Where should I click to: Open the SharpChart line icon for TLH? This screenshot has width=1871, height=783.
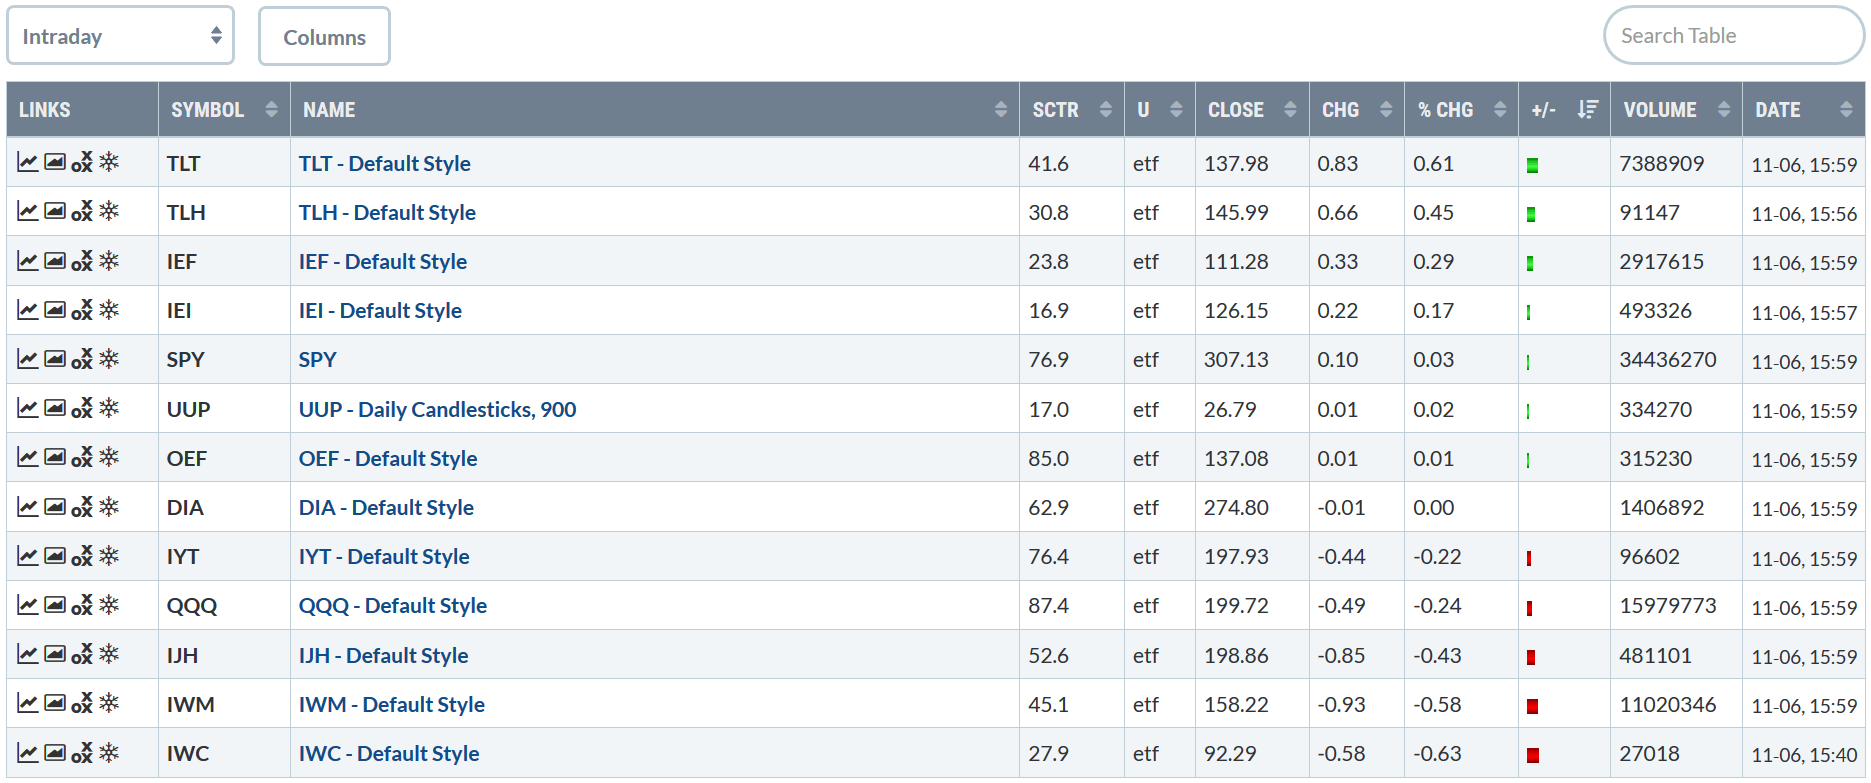(x=28, y=211)
